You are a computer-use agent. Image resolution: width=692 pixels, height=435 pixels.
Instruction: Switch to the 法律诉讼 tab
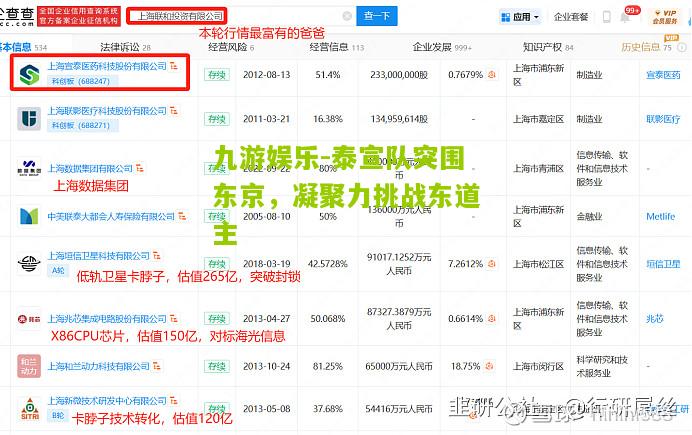[x=125, y=47]
